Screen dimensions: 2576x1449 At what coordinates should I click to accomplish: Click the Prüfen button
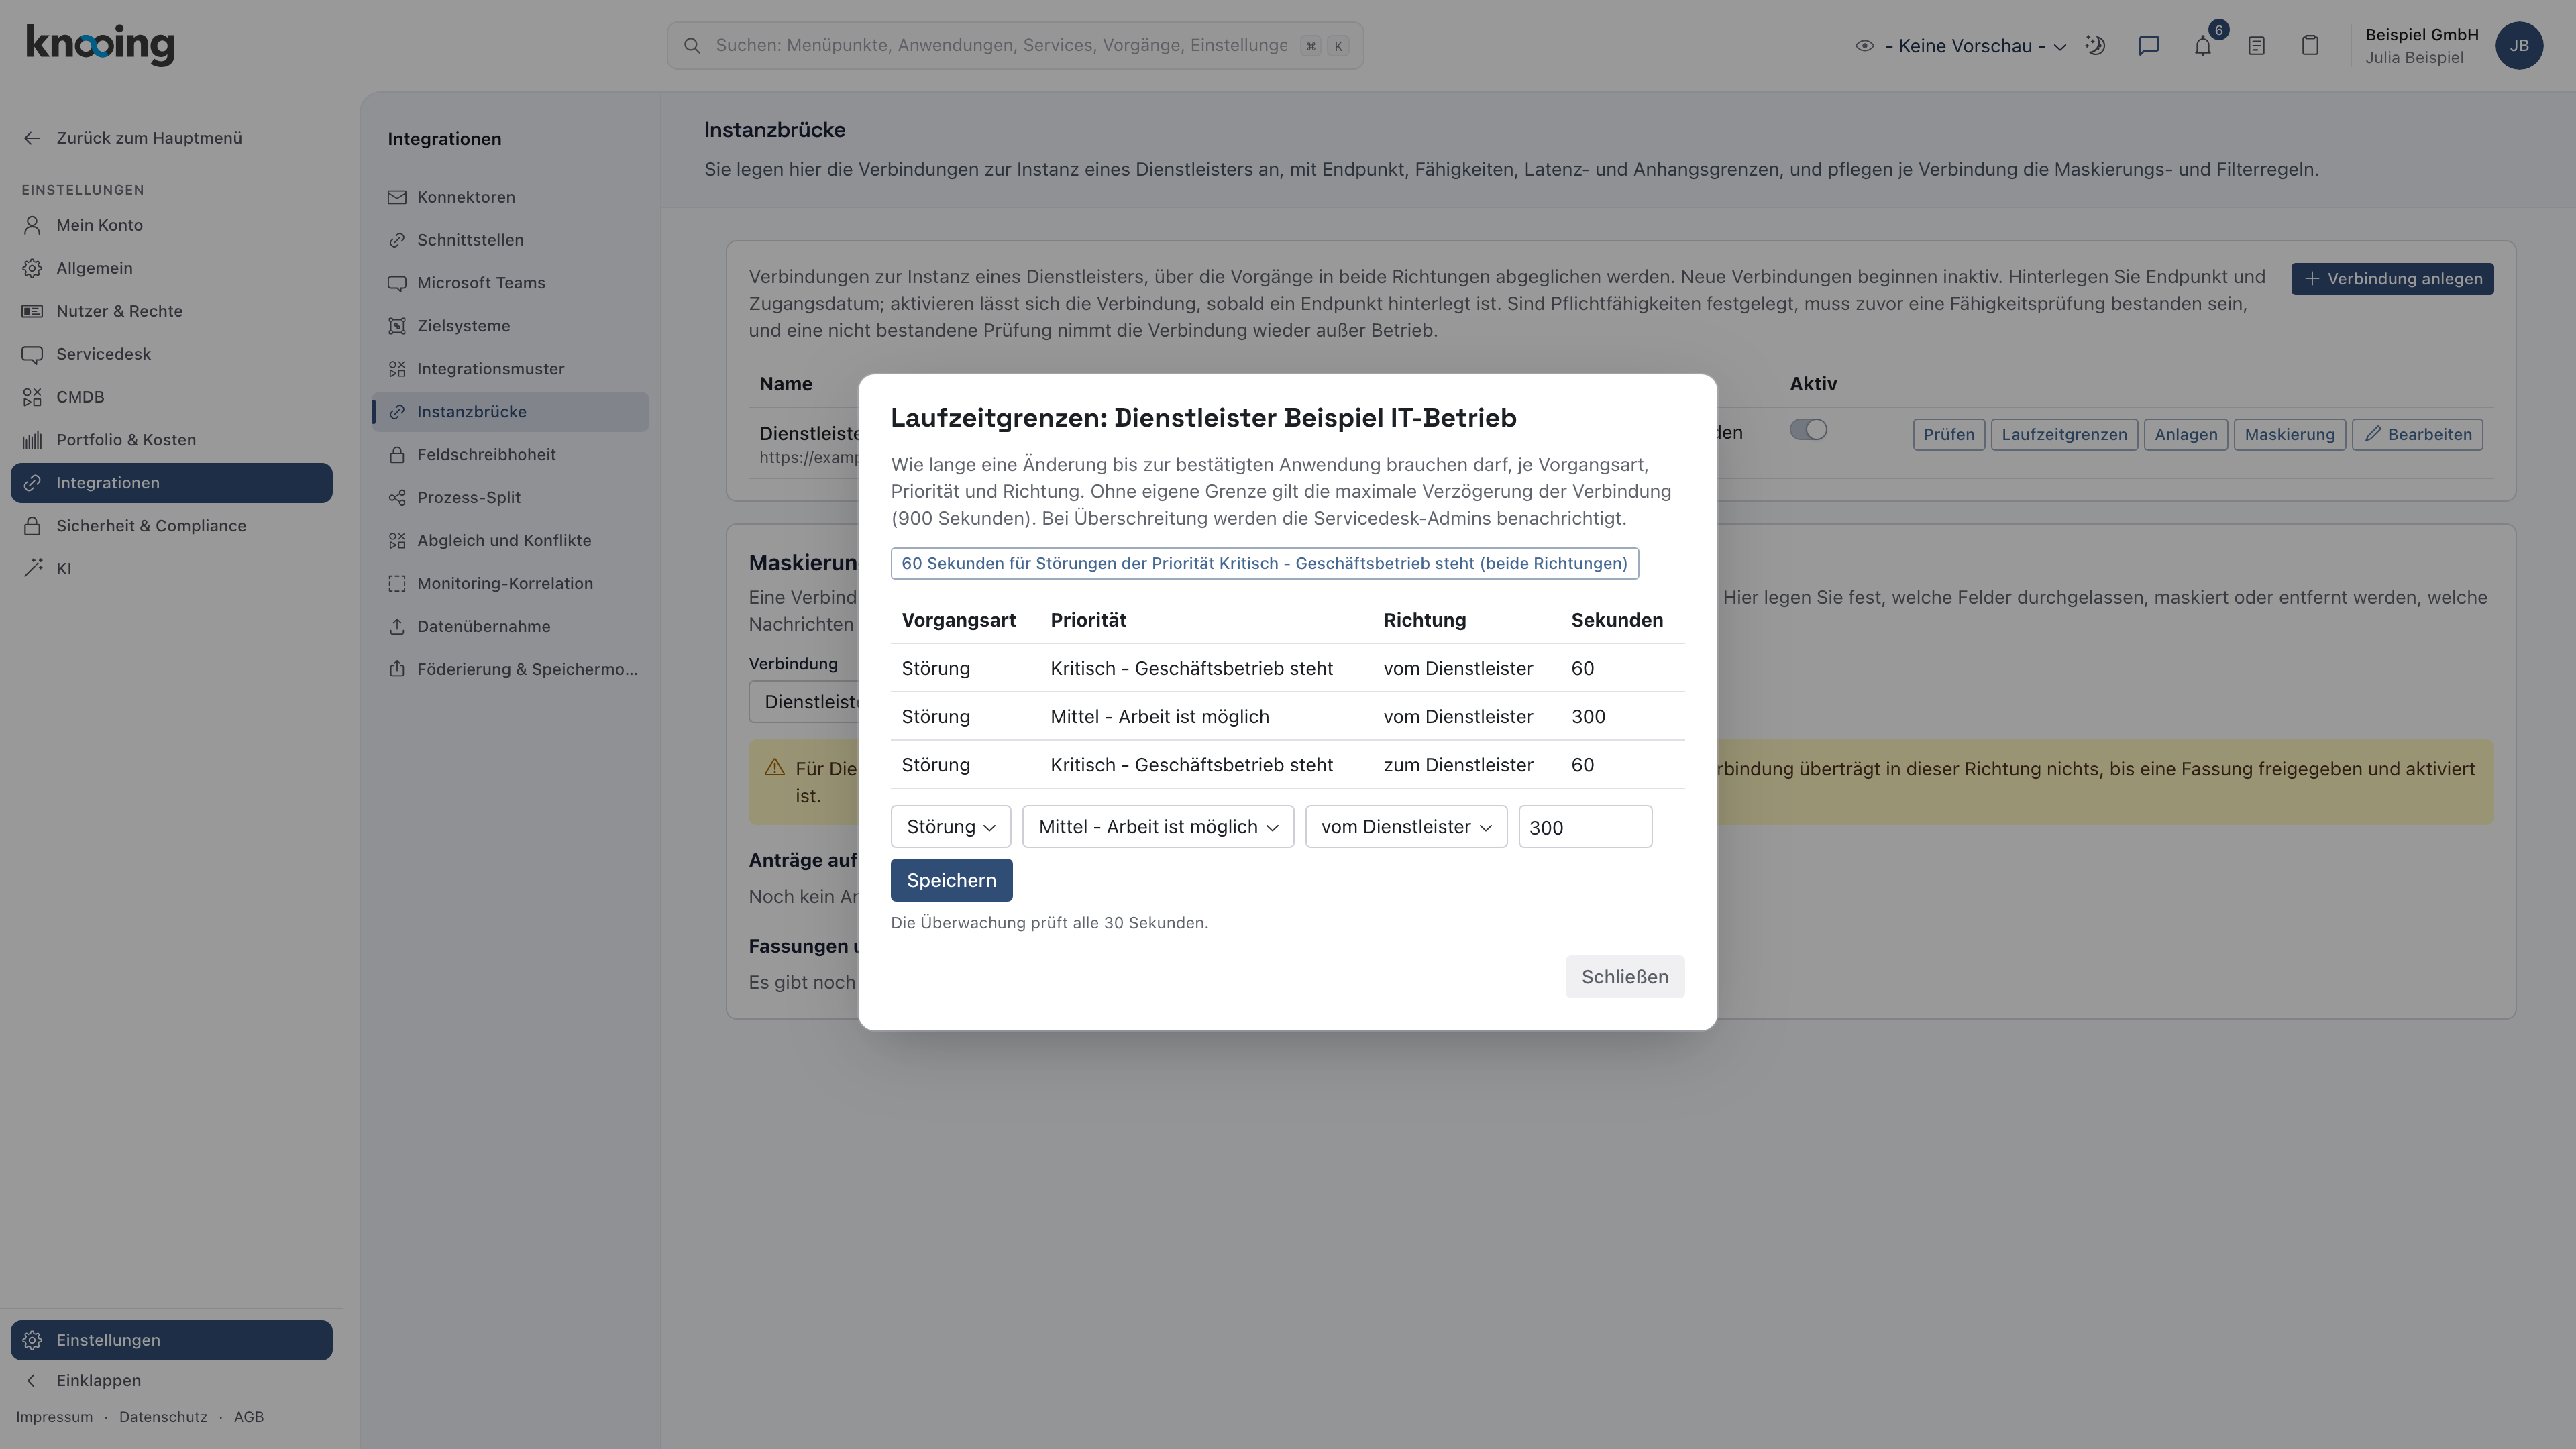1948,435
